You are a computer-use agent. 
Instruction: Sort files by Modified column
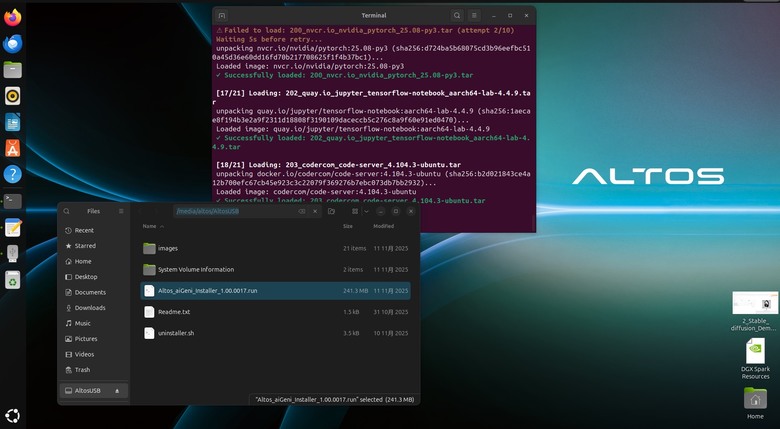[384, 226]
